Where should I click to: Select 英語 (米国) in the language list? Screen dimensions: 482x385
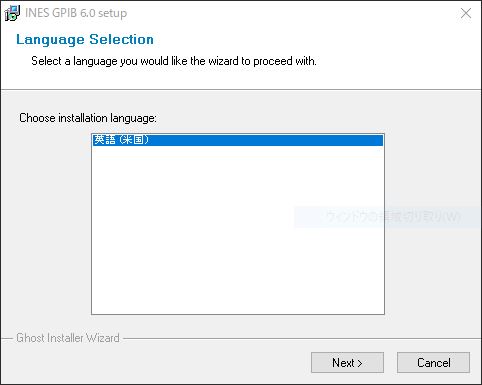click(x=237, y=140)
